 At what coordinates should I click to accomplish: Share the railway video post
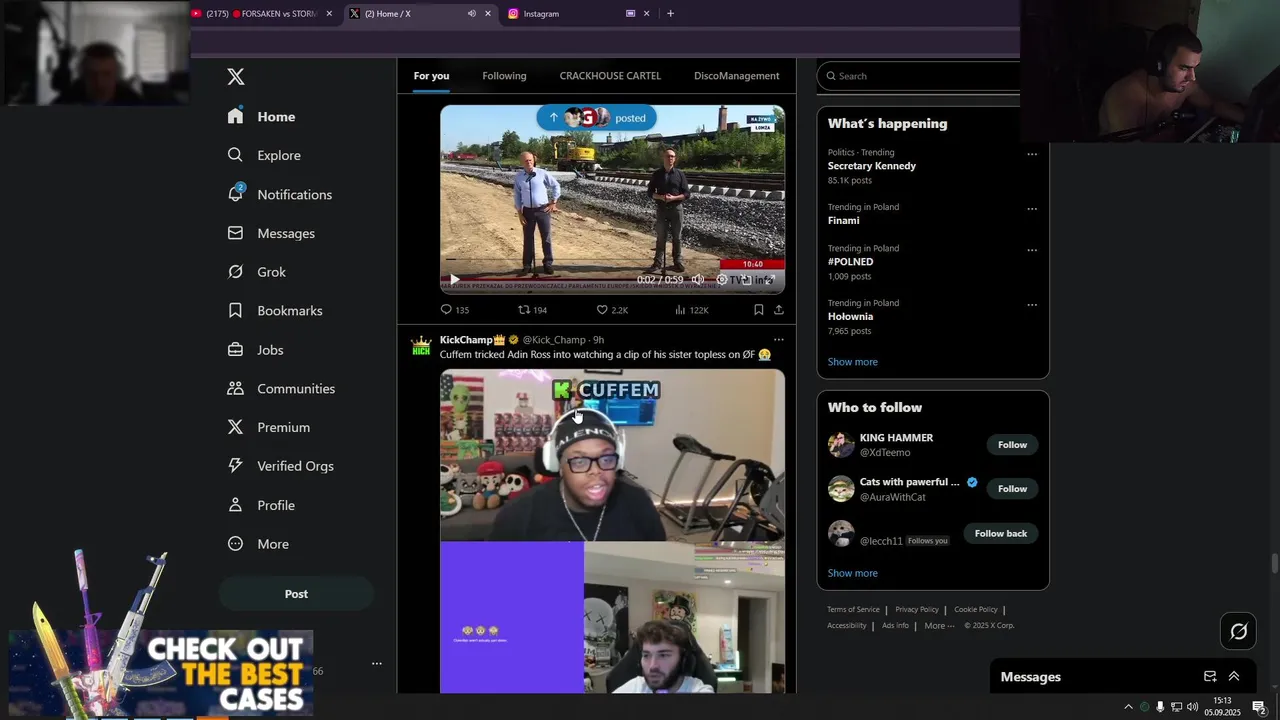tap(778, 310)
